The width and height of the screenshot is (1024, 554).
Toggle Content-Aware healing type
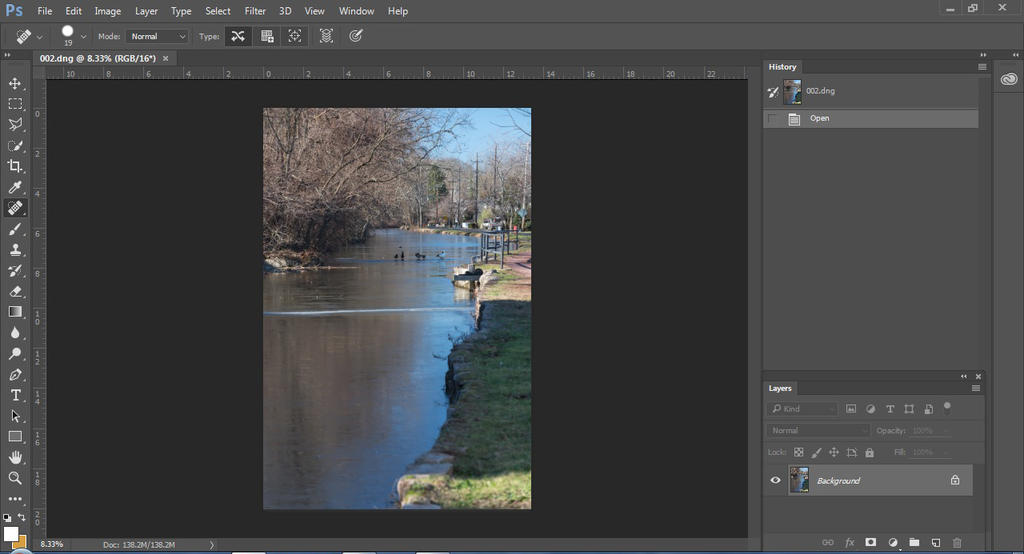237,36
